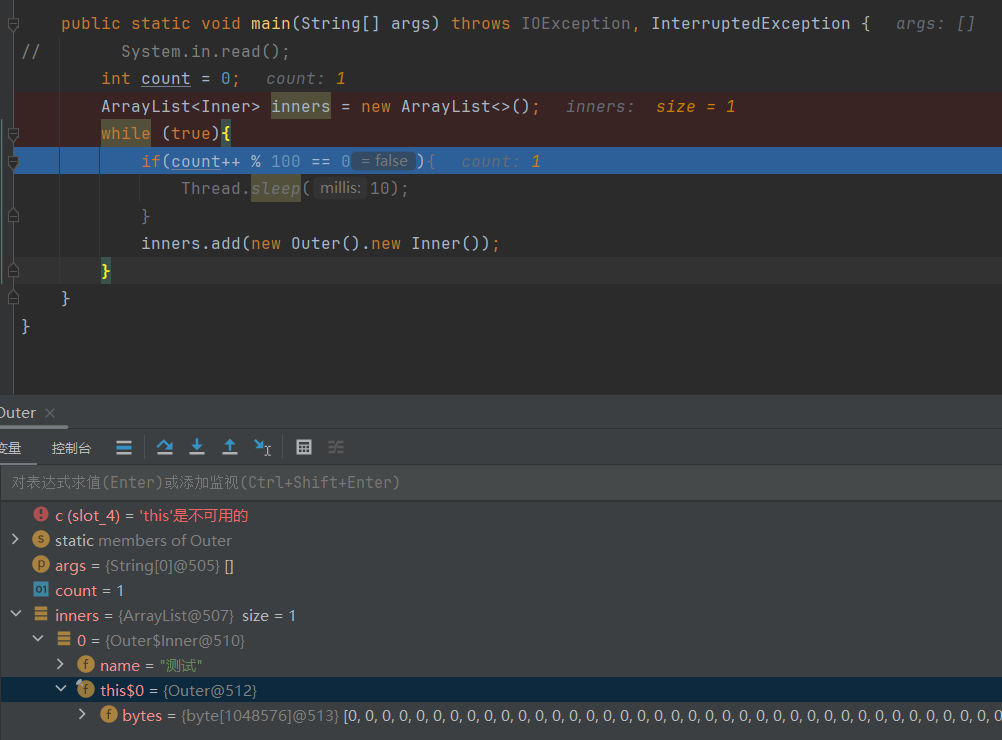
Task: Click the 'millis:' parameter hint
Action: click(341, 188)
